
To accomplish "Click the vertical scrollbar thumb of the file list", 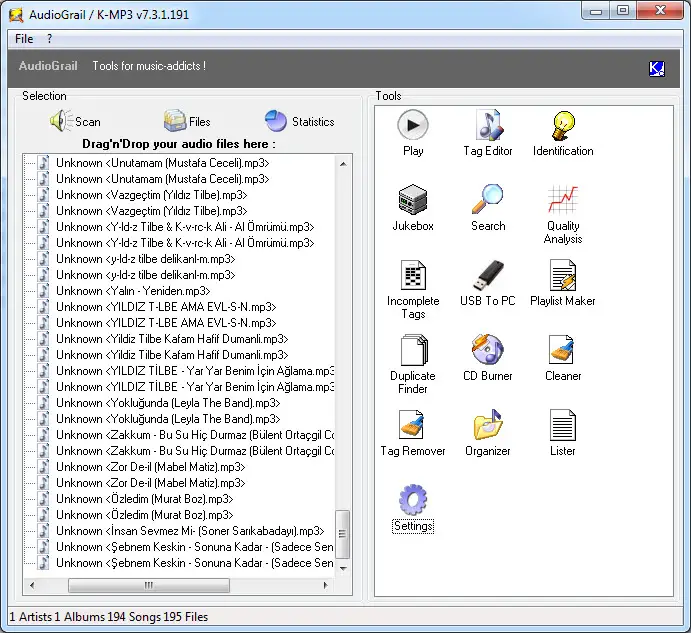I will (x=342, y=534).
